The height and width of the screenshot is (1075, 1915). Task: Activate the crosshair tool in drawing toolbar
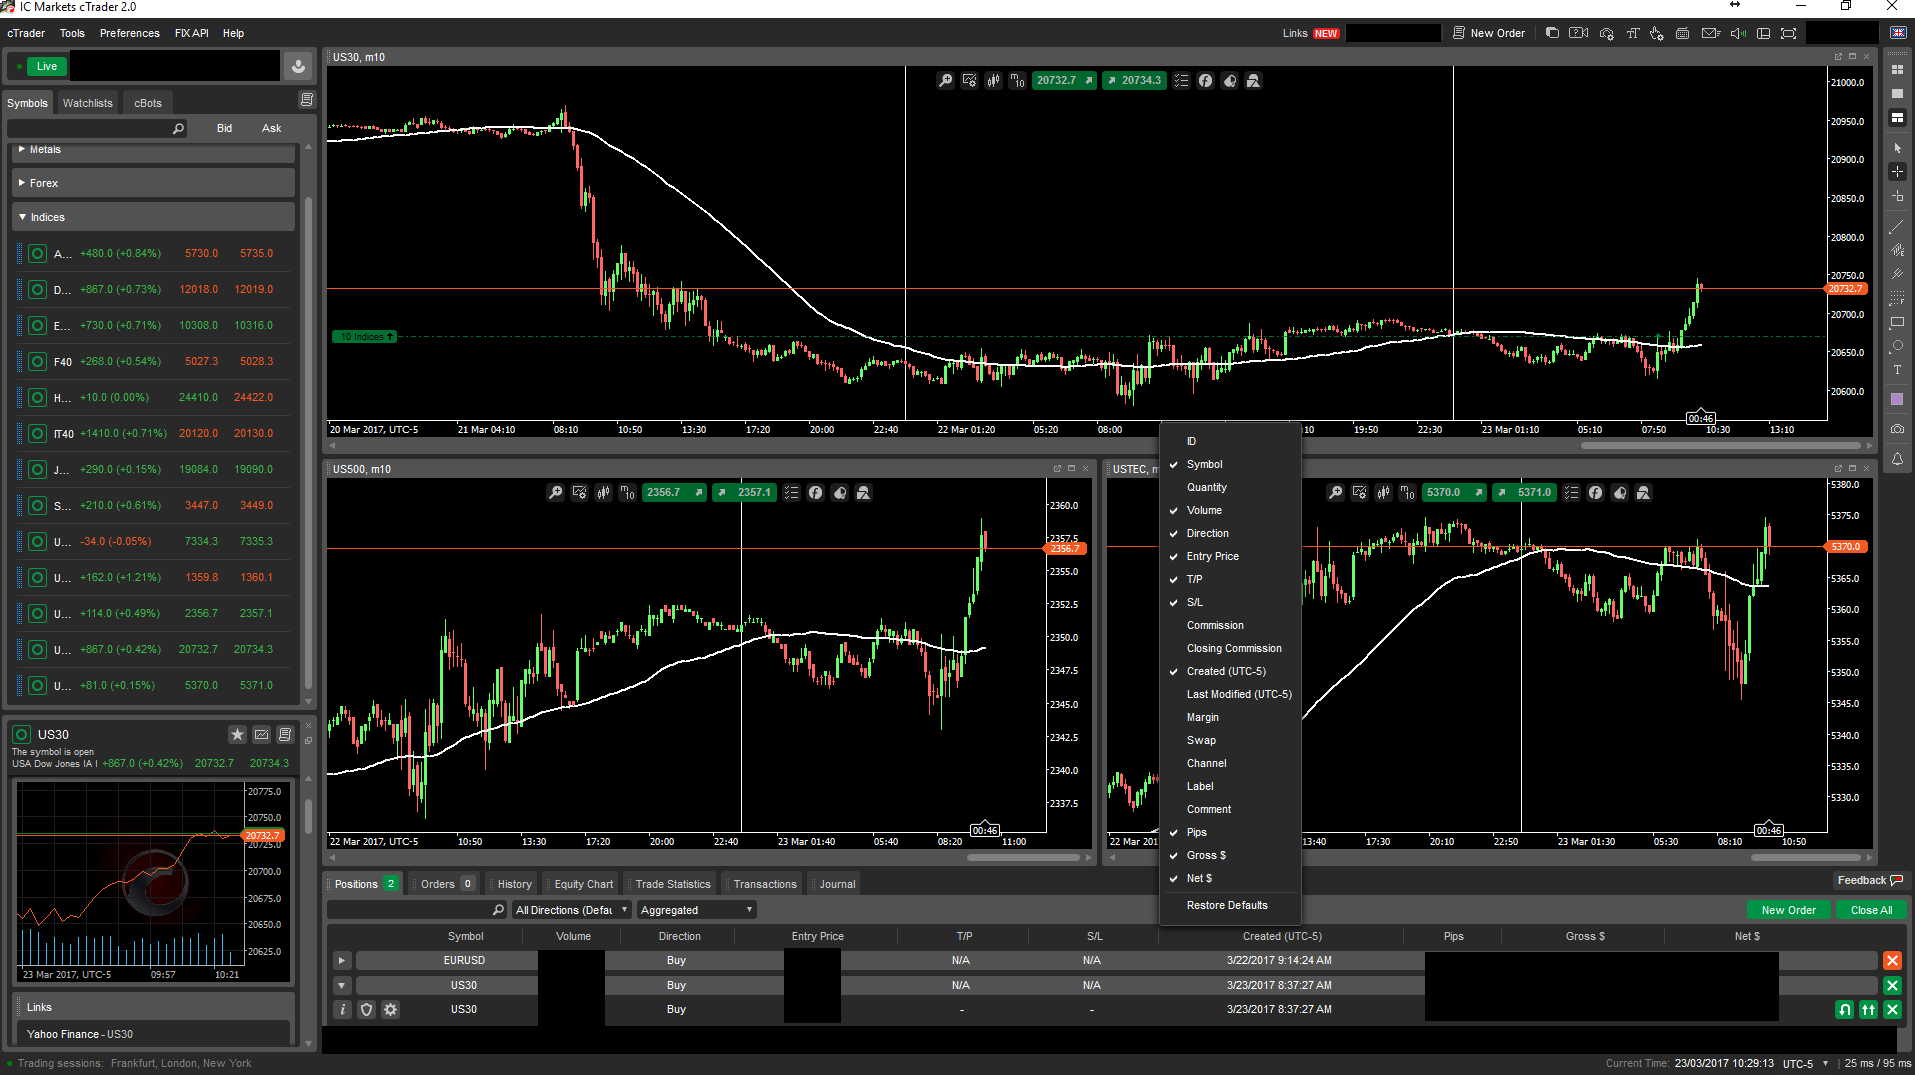(x=1897, y=172)
